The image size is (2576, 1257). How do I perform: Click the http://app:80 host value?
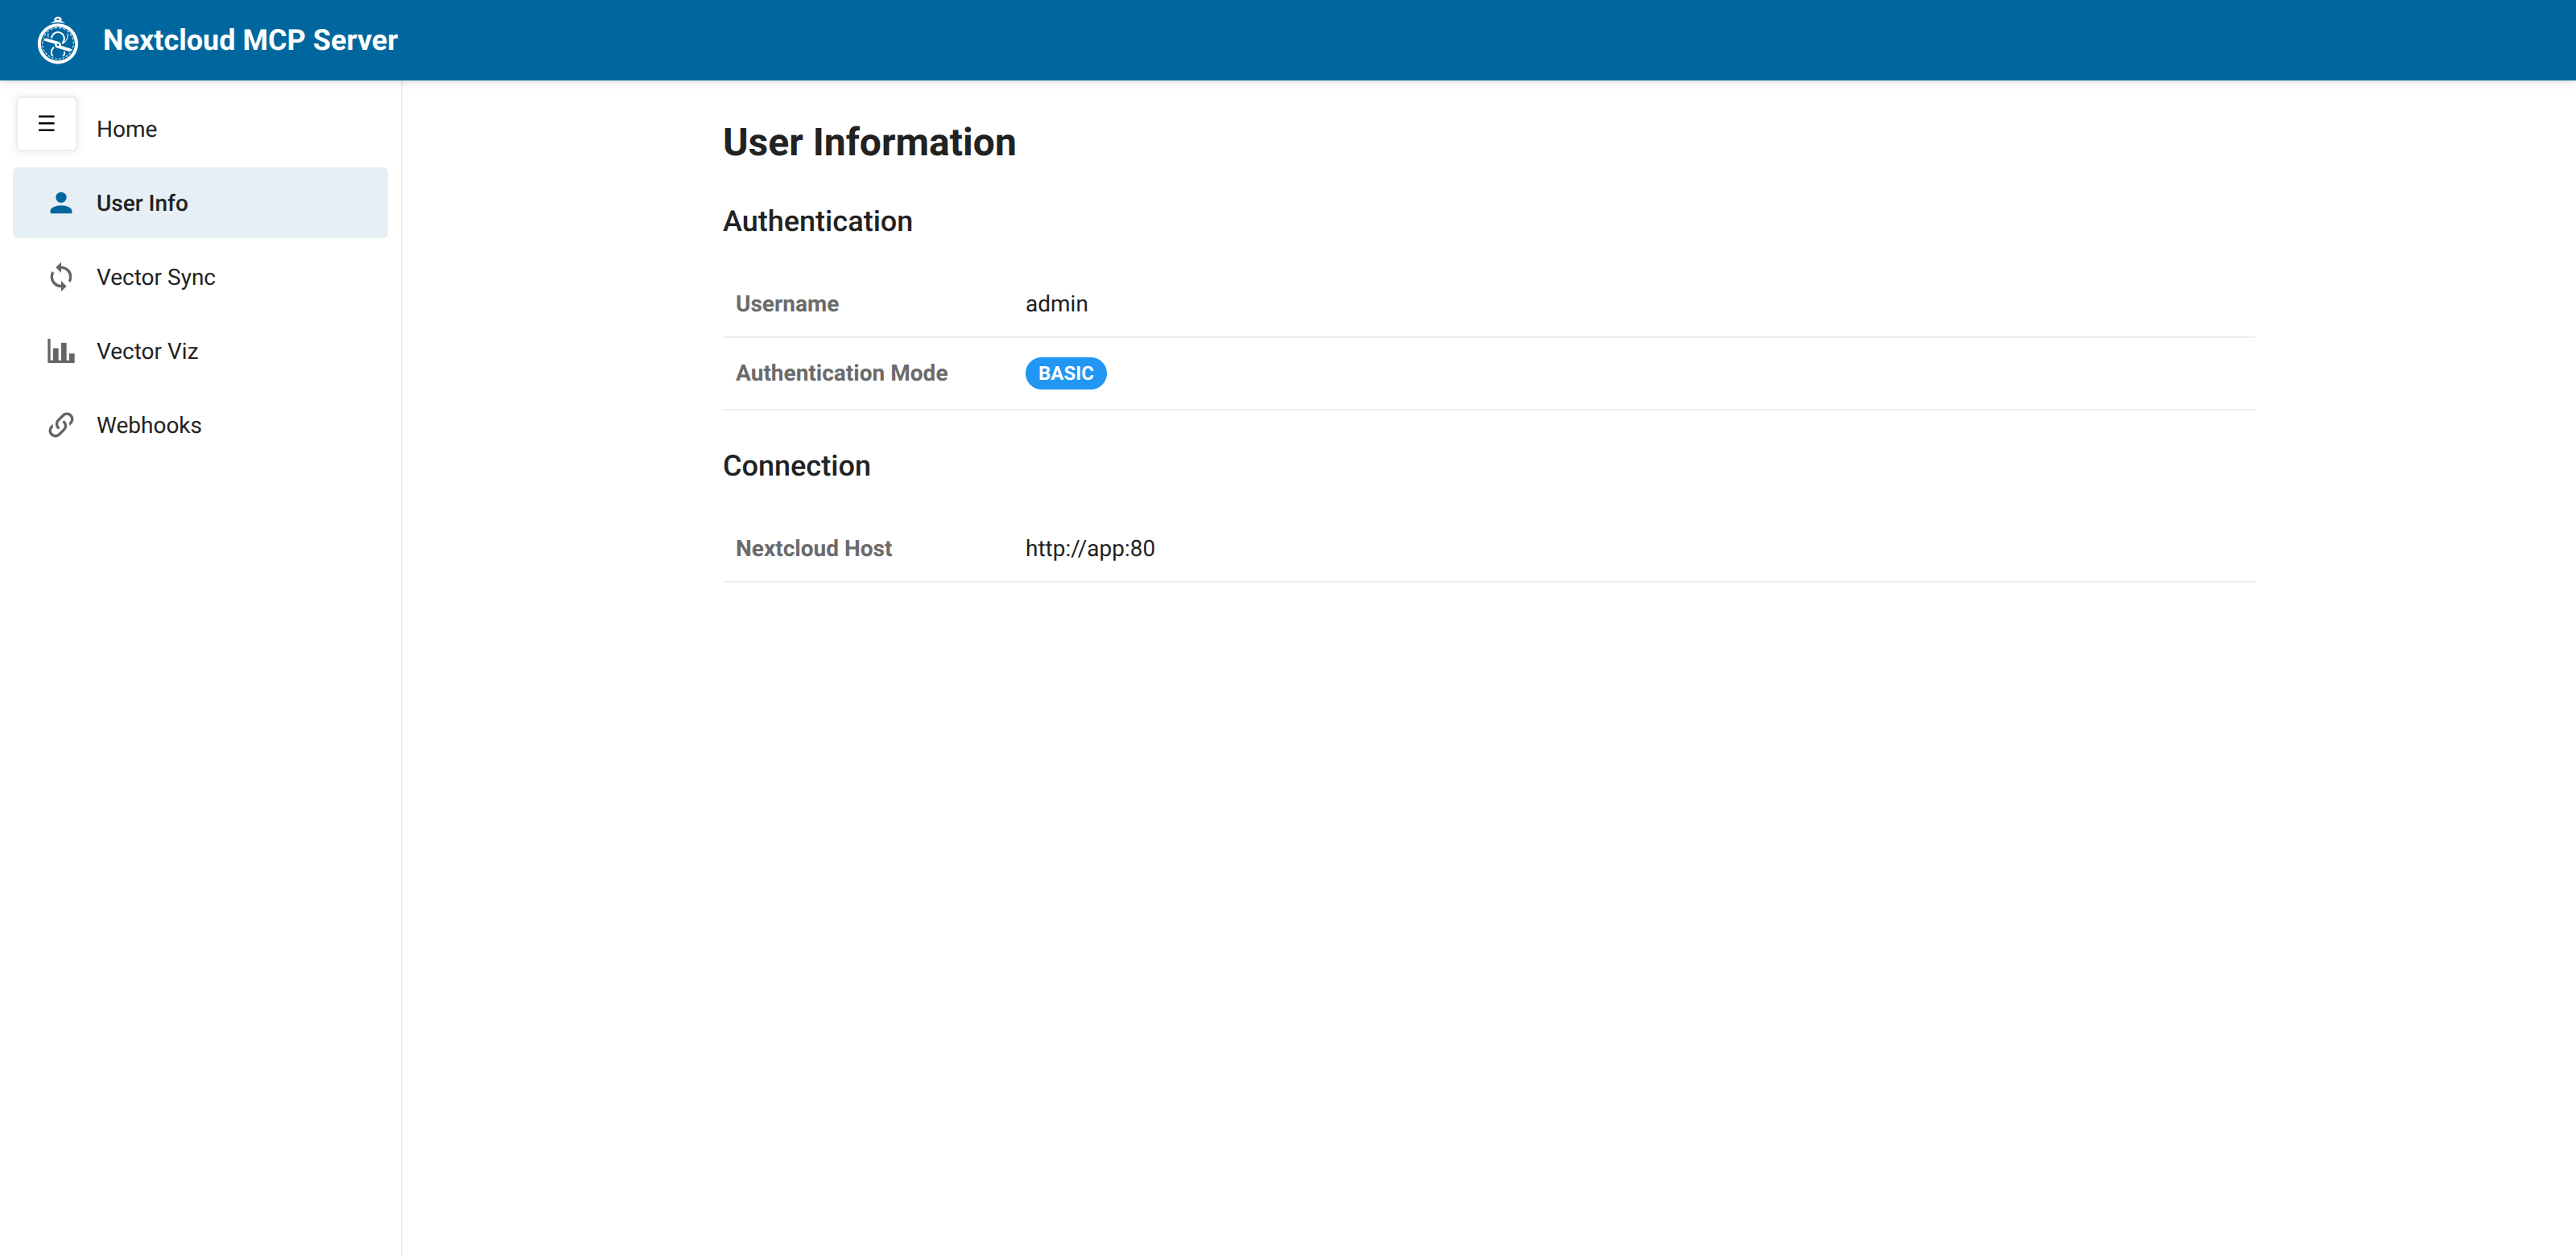[x=1089, y=549]
